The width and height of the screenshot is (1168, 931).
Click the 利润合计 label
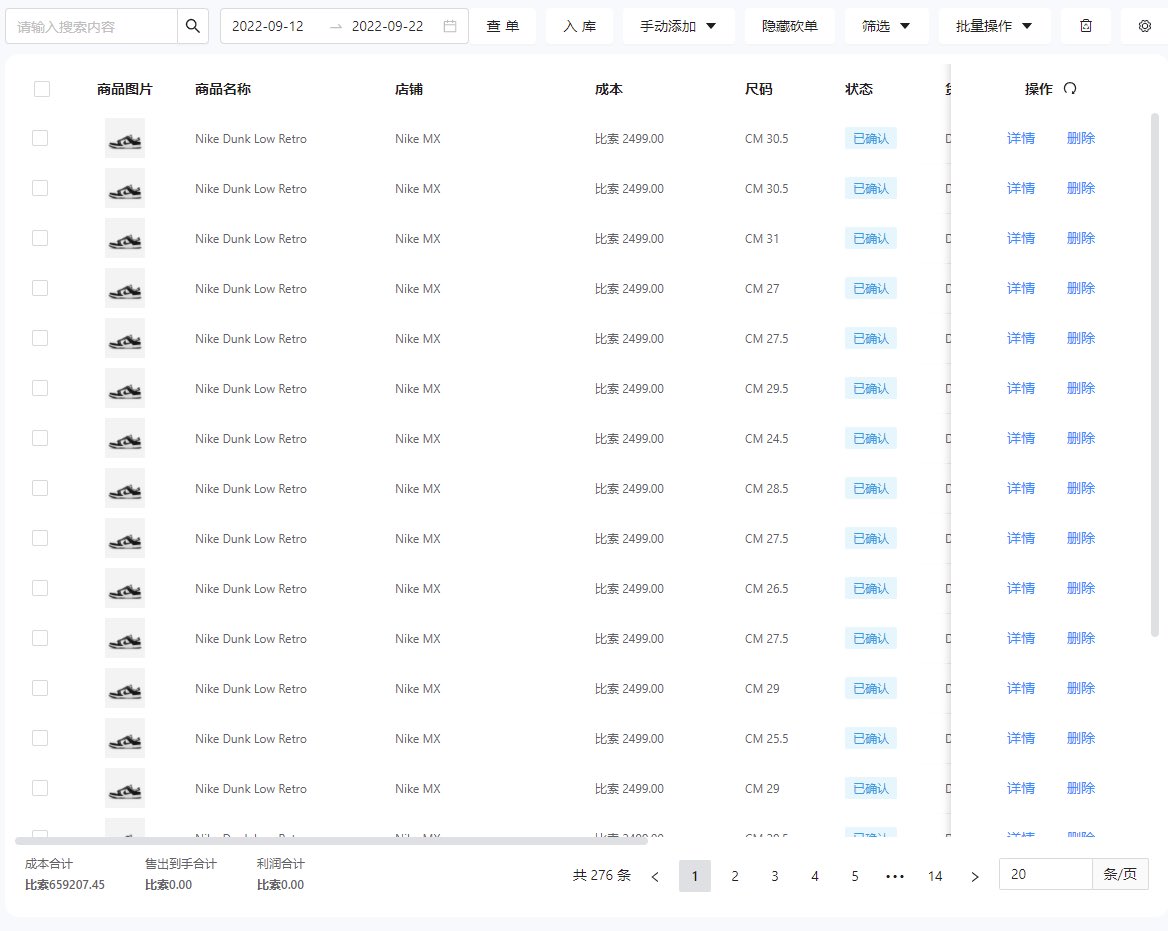click(281, 864)
